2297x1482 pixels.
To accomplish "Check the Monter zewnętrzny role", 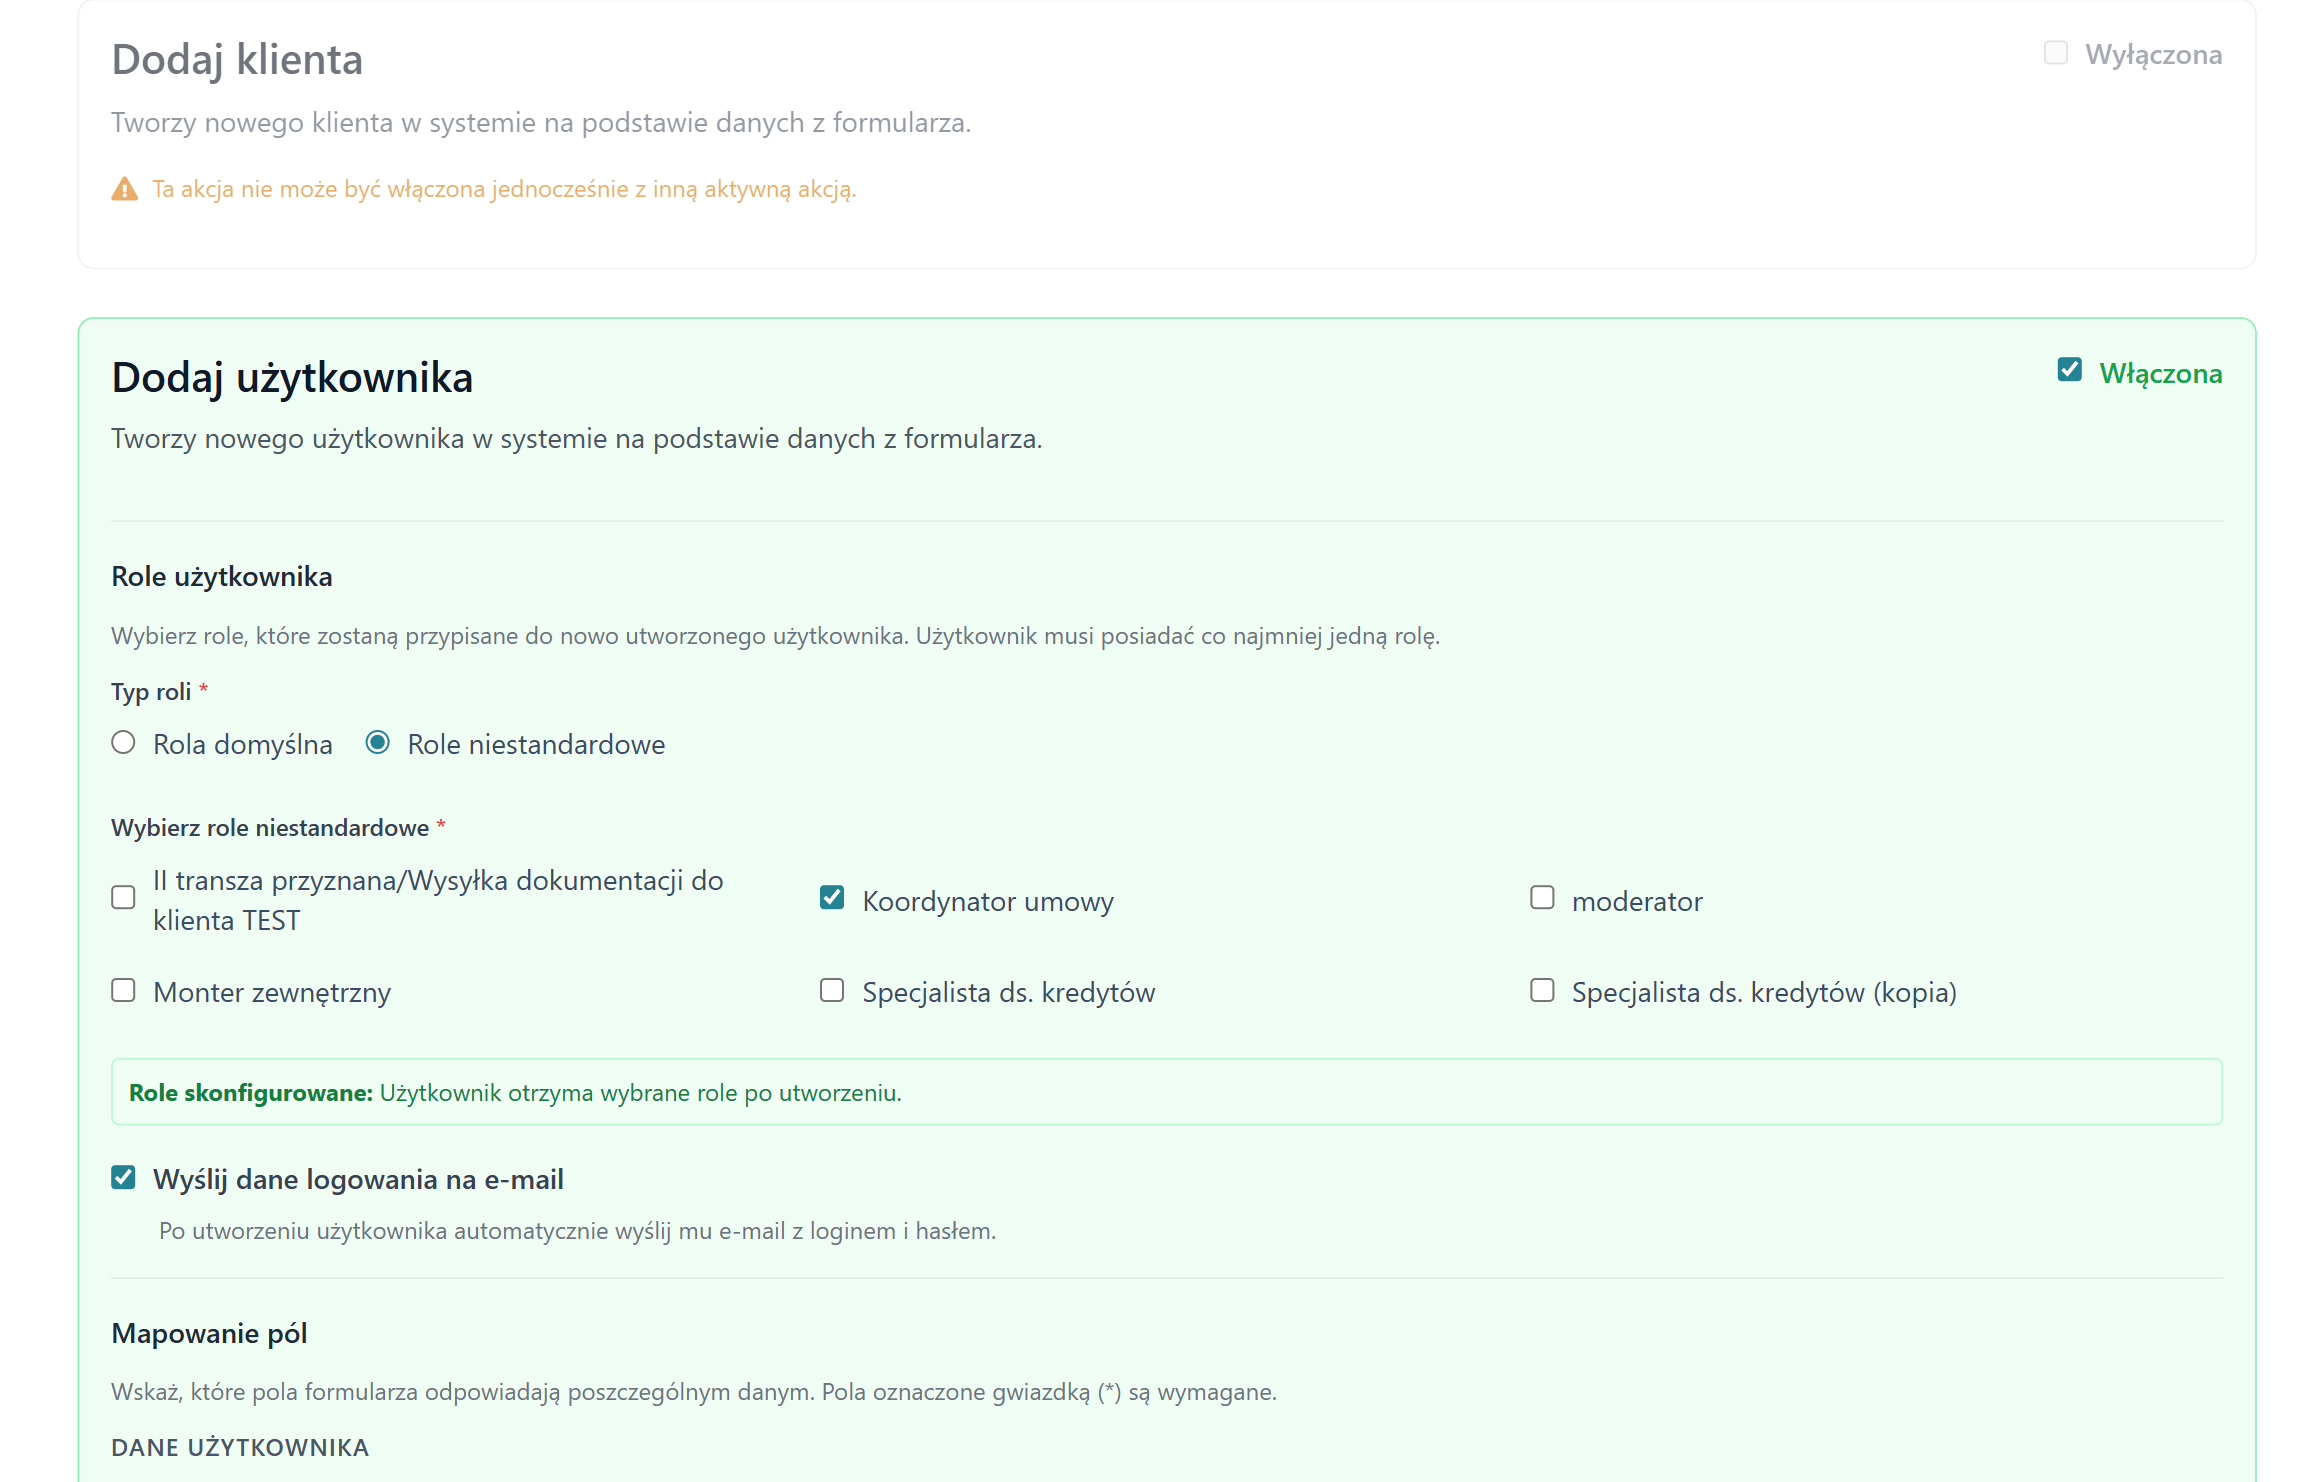I will point(123,991).
